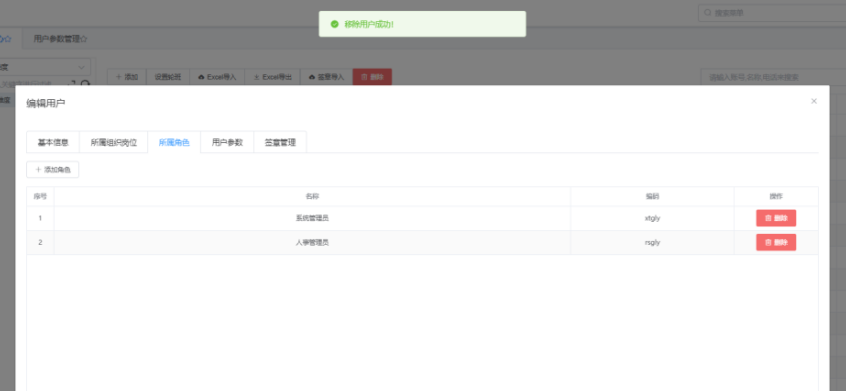Click the 添加角色 button
The height and width of the screenshot is (391, 846).
click(x=53, y=169)
